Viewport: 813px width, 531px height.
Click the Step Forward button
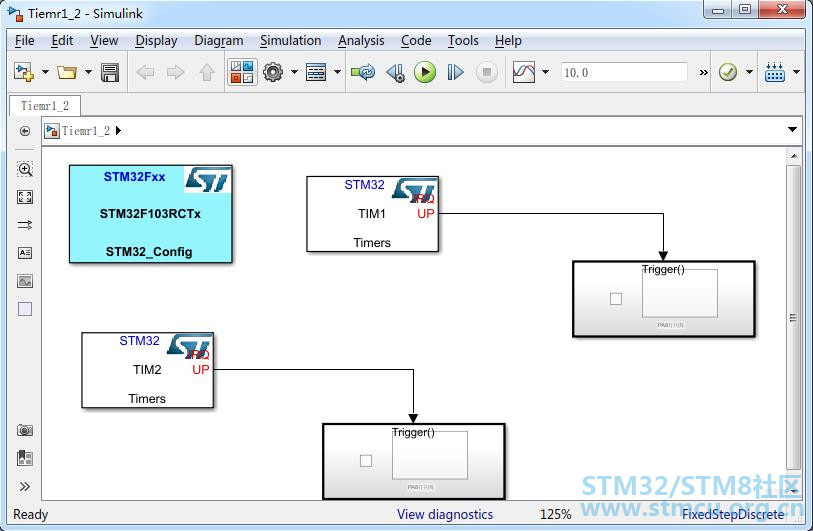pos(455,72)
